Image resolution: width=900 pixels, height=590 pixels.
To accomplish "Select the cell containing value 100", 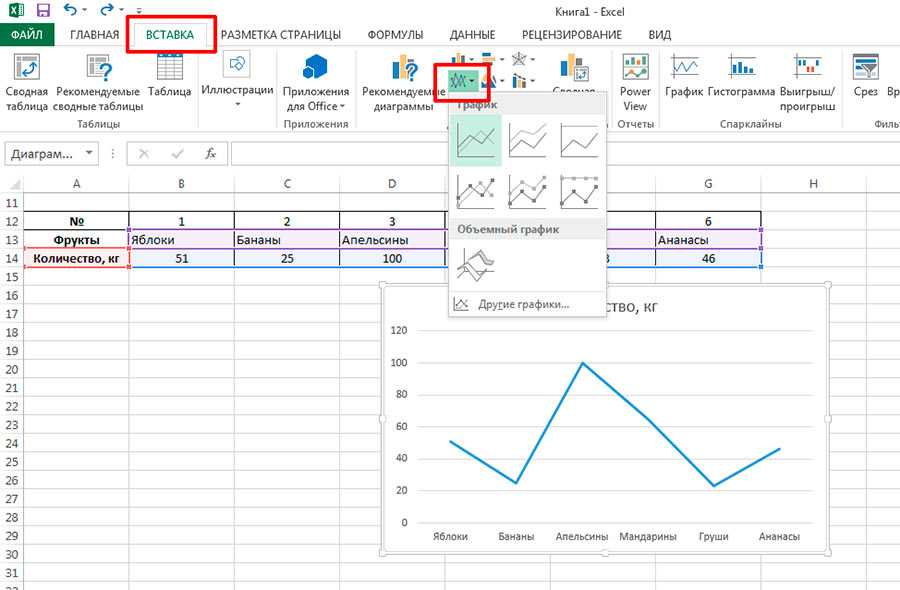I will 392,258.
